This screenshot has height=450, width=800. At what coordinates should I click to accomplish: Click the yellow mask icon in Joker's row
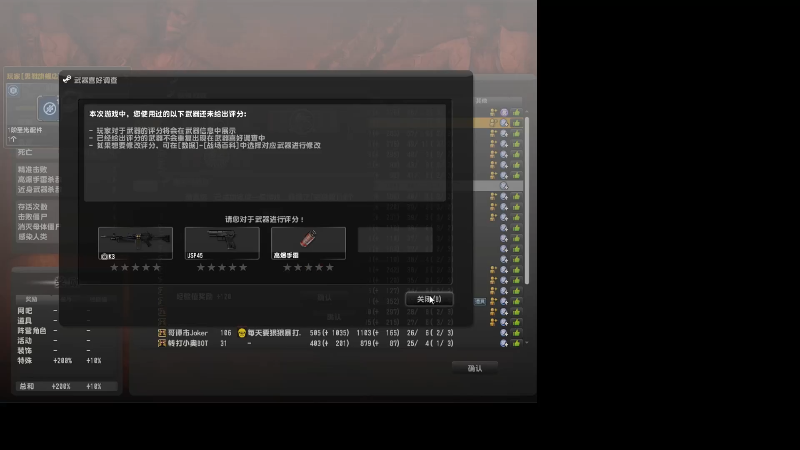[x=242, y=333]
